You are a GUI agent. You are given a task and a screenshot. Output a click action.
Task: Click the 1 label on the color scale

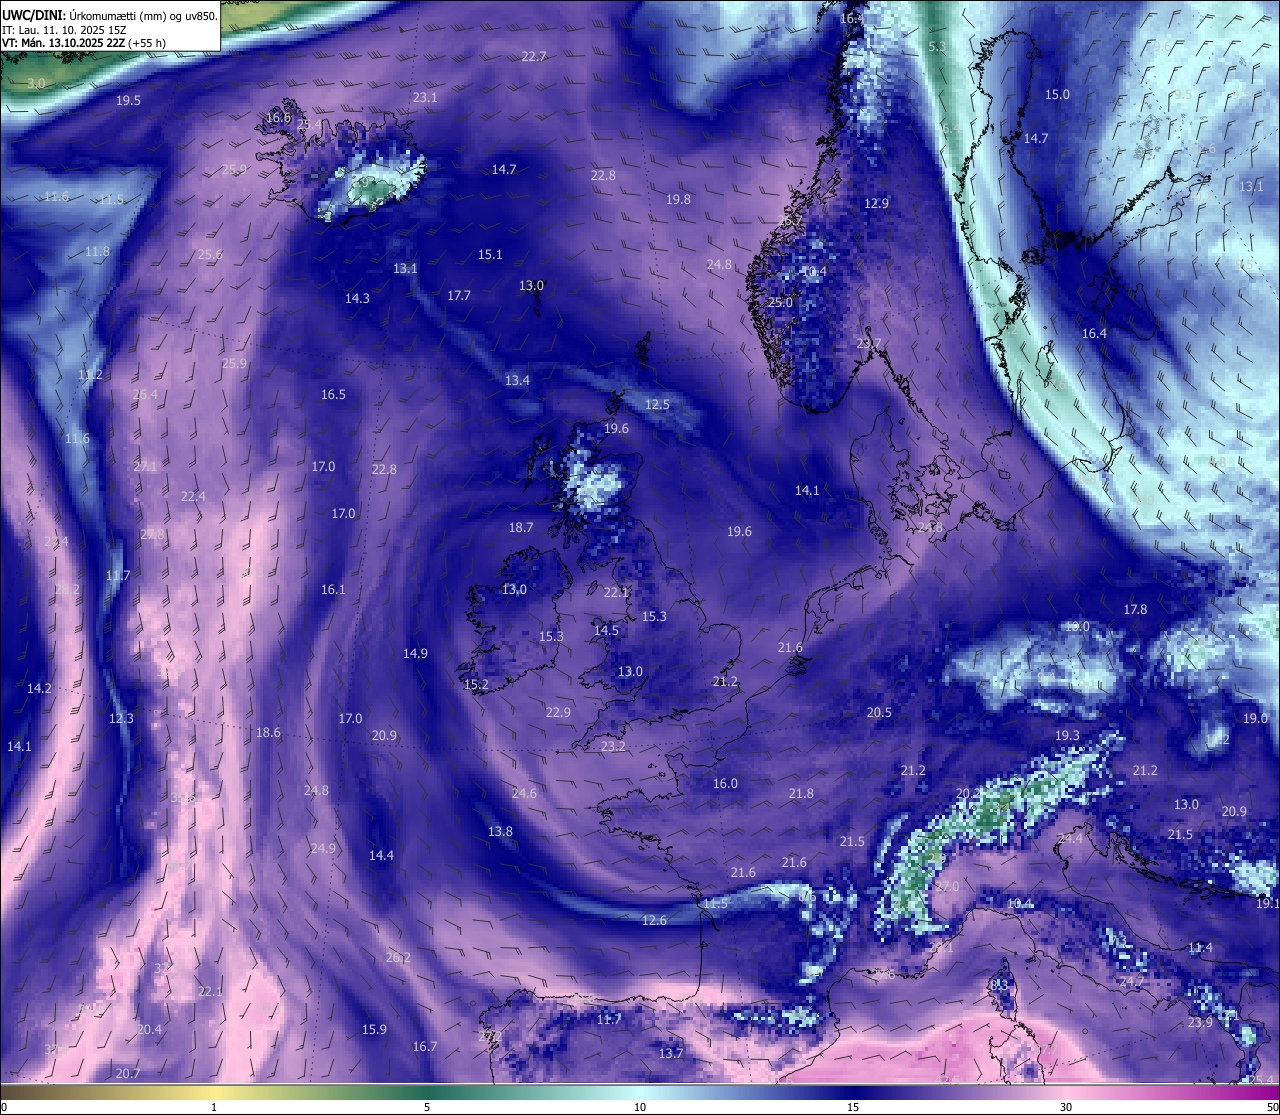214,1107
